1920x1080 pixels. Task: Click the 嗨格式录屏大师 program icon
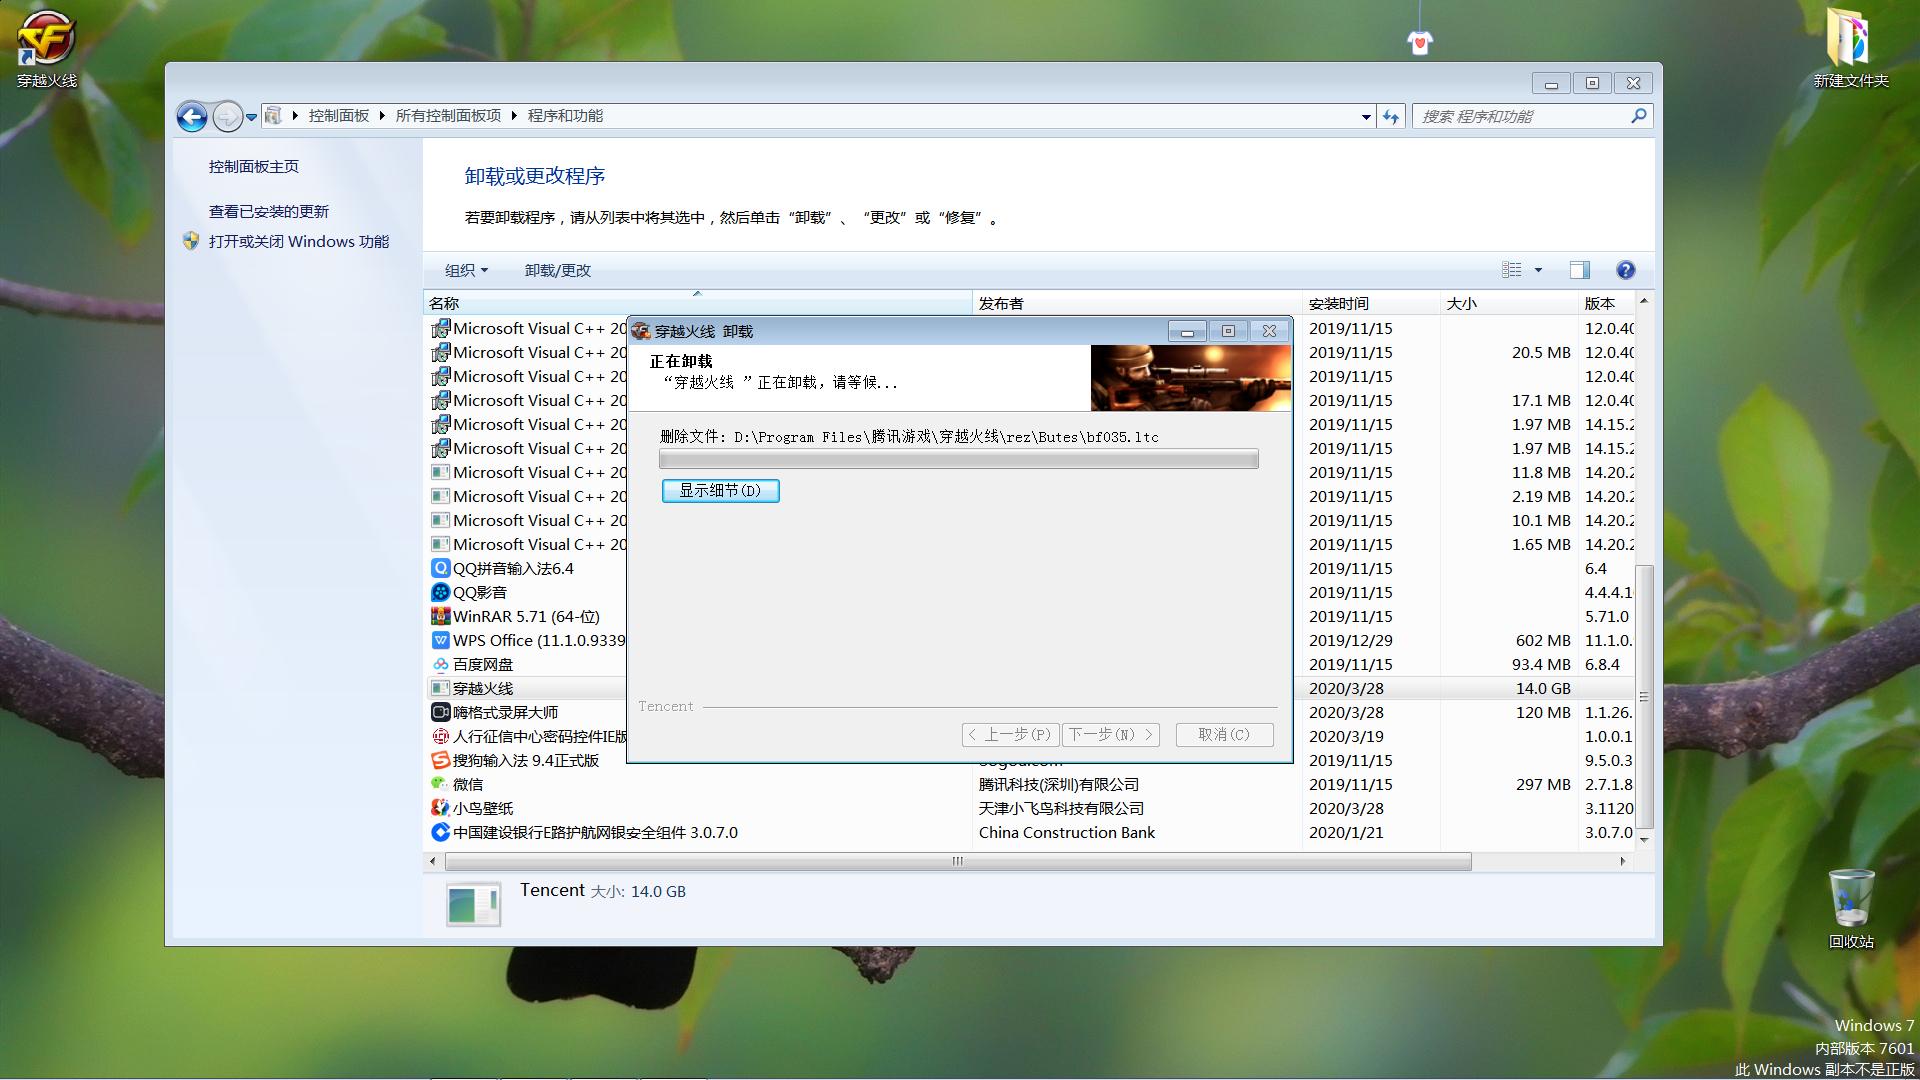(x=440, y=712)
